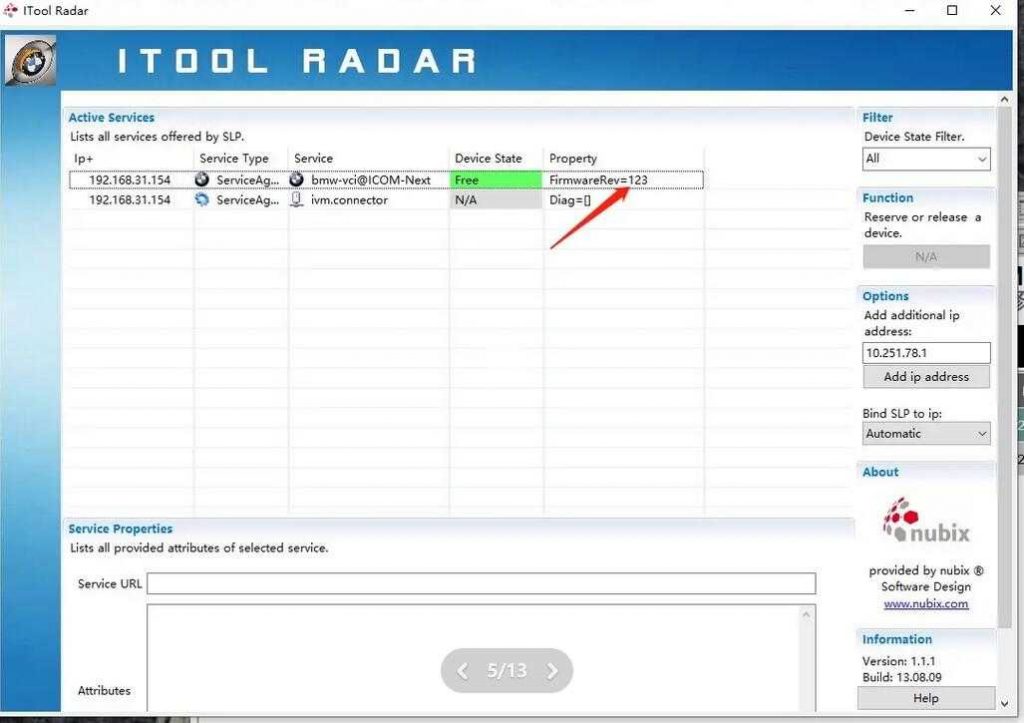This screenshot has width=1024, height=723.
Task: Click the BMW icon beside bmw-vci@ICOM-Next
Action: (296, 180)
